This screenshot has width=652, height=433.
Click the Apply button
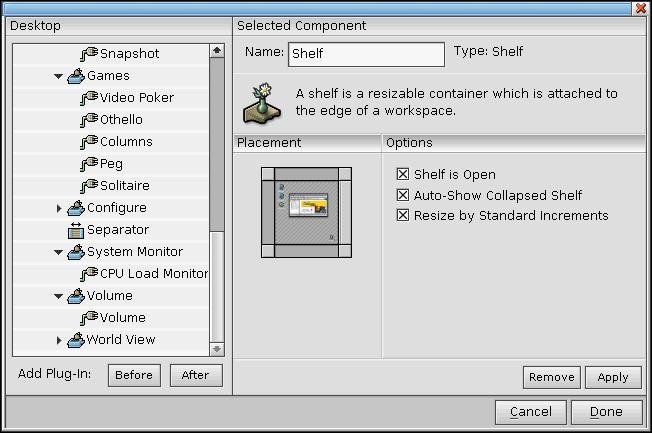(x=612, y=377)
